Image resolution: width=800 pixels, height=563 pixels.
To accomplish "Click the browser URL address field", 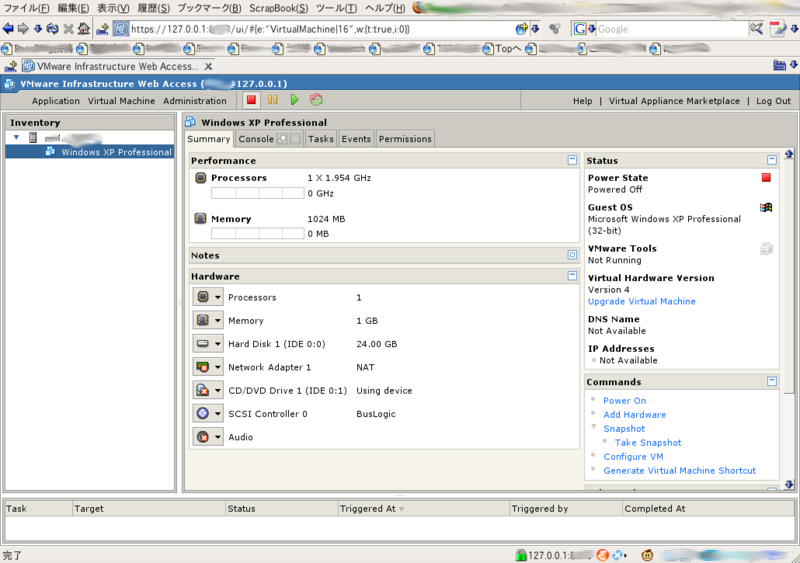I will tap(321, 29).
